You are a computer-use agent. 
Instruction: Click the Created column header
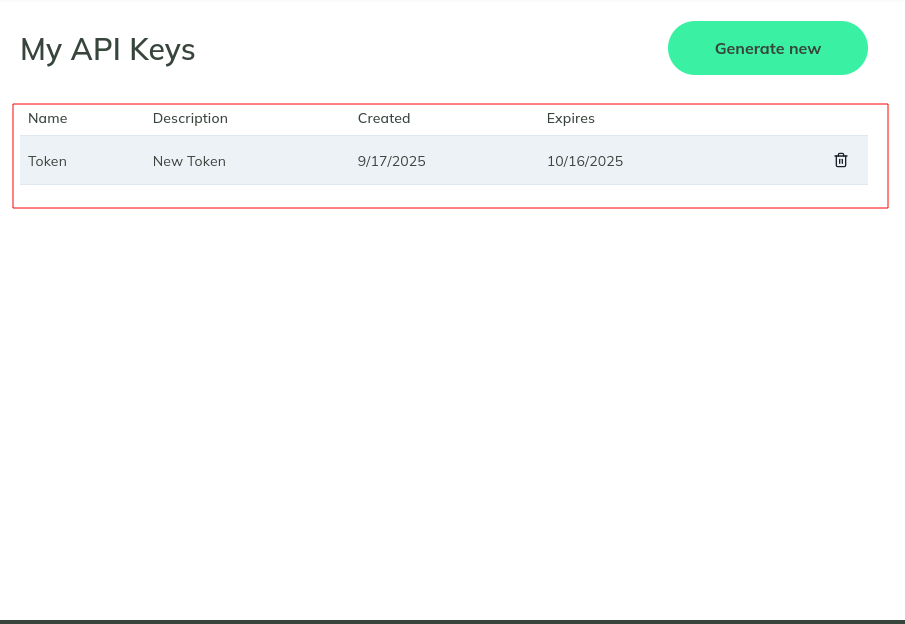pyautogui.click(x=384, y=118)
